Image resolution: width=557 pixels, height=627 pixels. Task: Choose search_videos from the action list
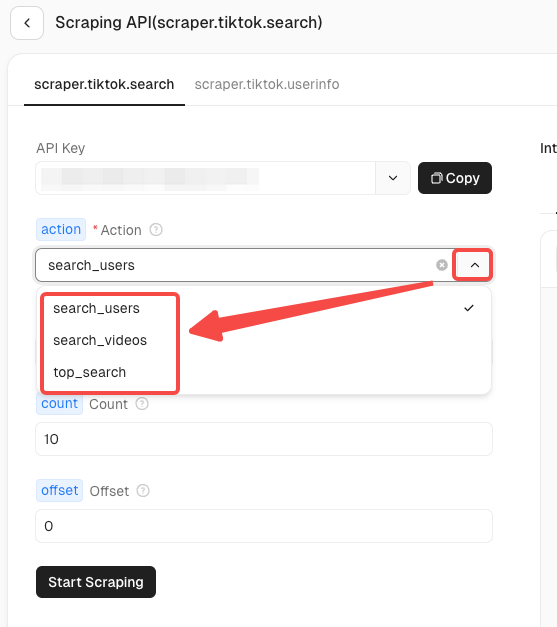coord(264,340)
